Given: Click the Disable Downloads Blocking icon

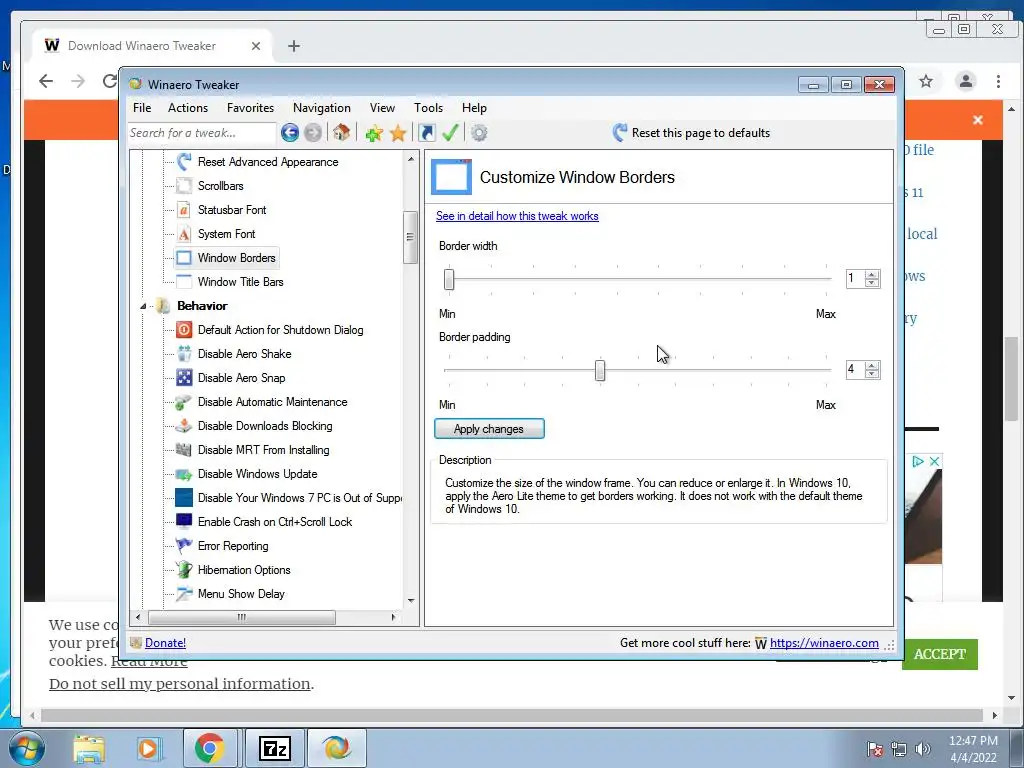Looking at the screenshot, I should click(184, 426).
